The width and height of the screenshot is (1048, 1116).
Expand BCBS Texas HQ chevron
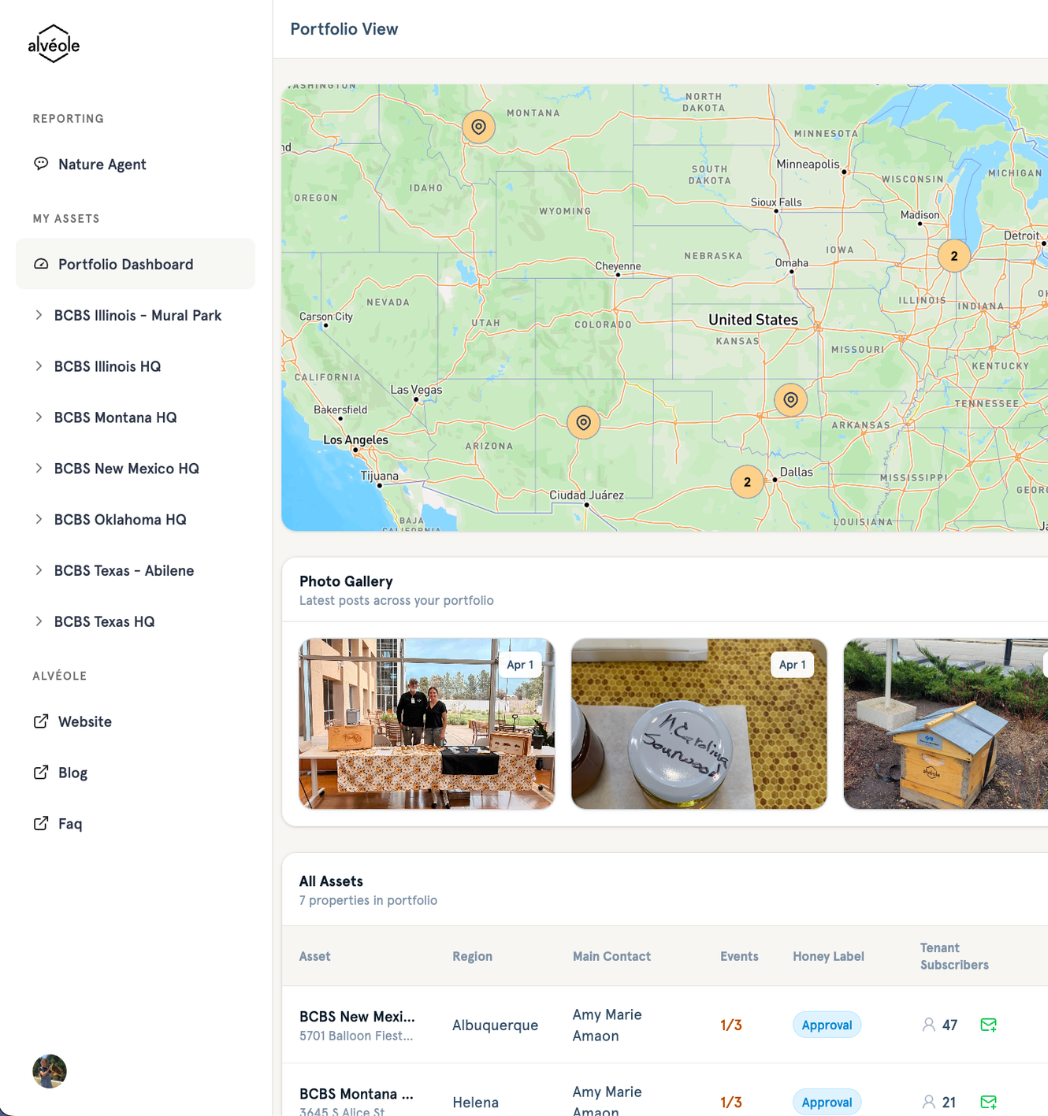pos(38,621)
